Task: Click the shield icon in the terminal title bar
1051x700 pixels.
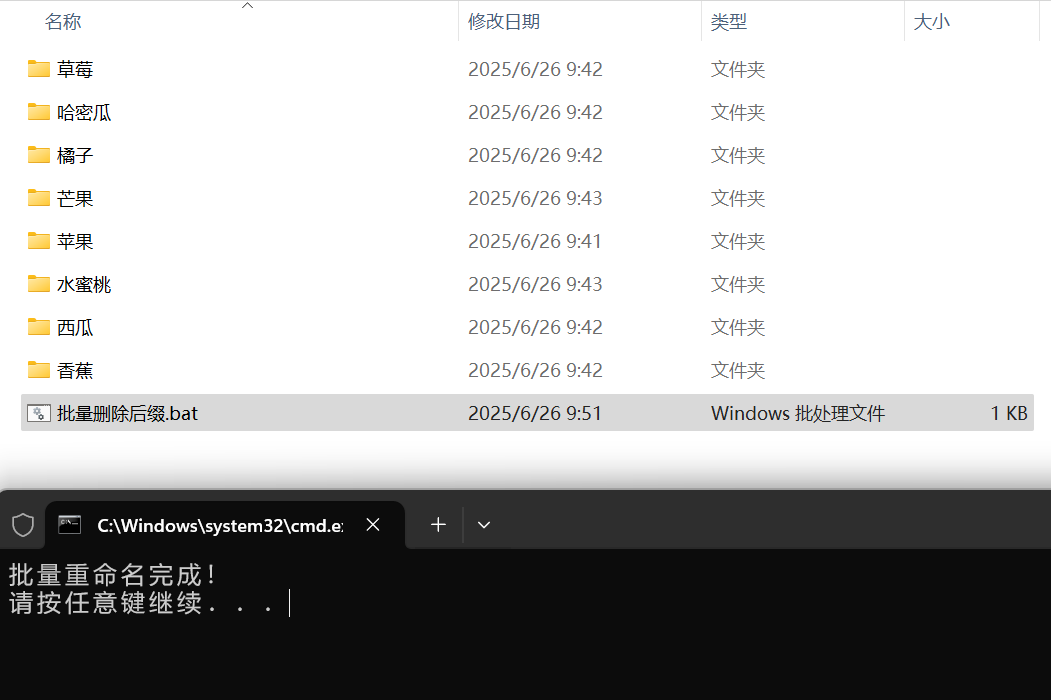Action: pyautogui.click(x=23, y=525)
